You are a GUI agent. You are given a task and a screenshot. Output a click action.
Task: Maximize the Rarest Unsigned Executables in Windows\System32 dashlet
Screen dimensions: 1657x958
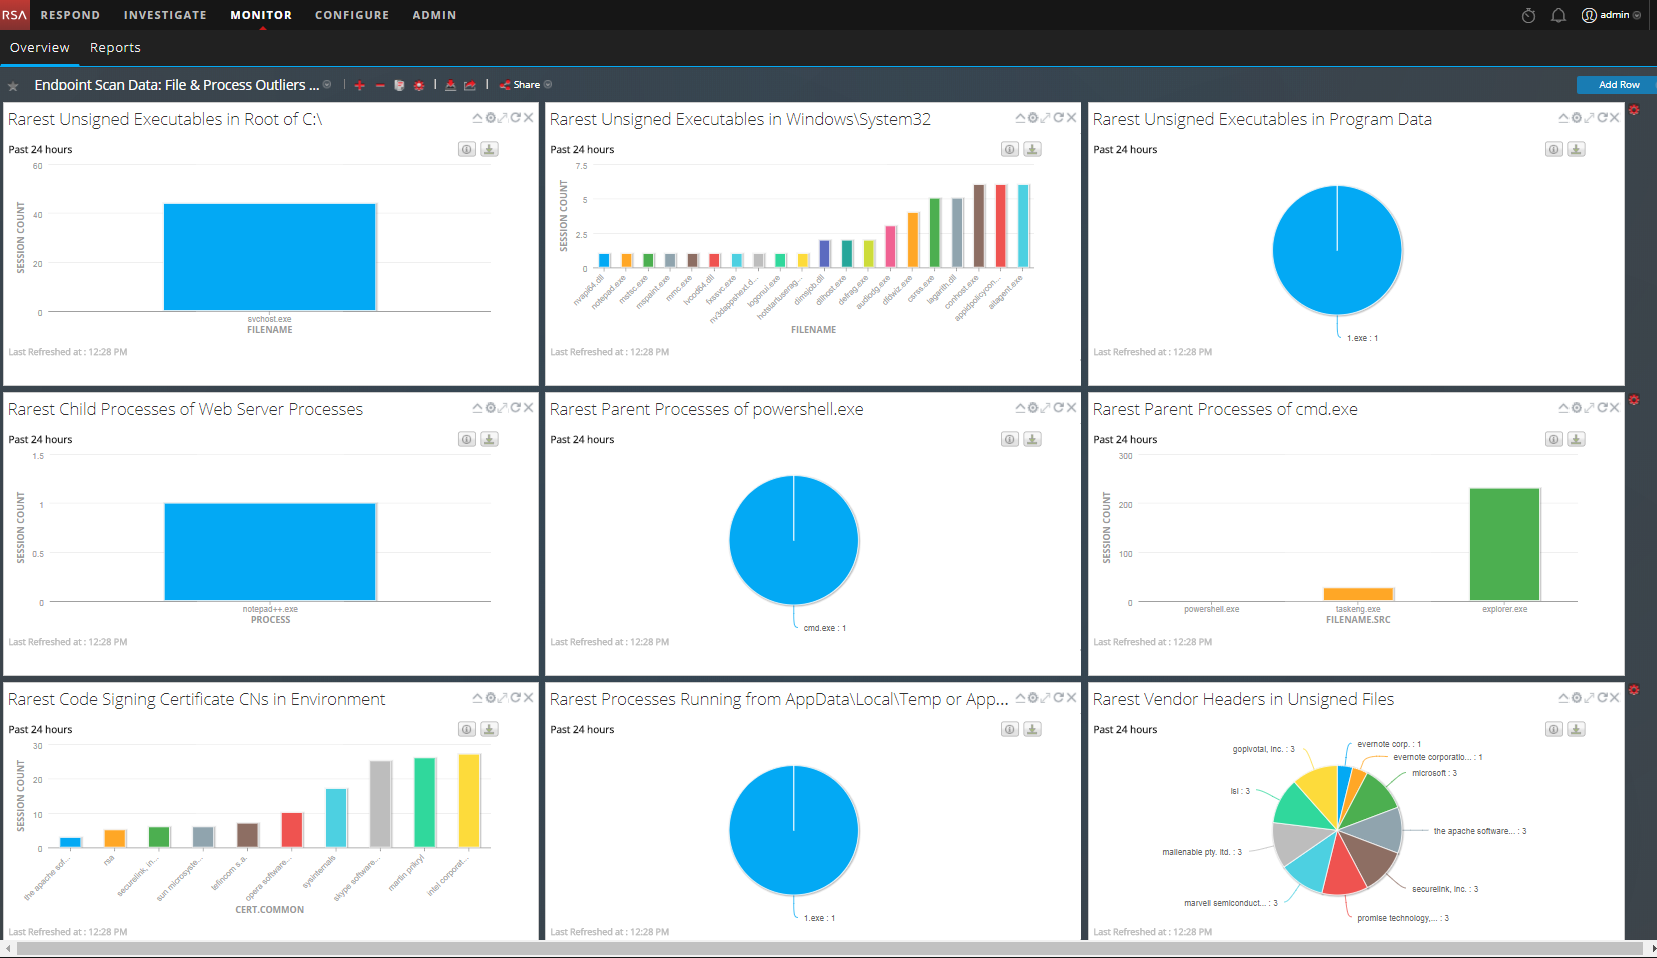(1046, 118)
